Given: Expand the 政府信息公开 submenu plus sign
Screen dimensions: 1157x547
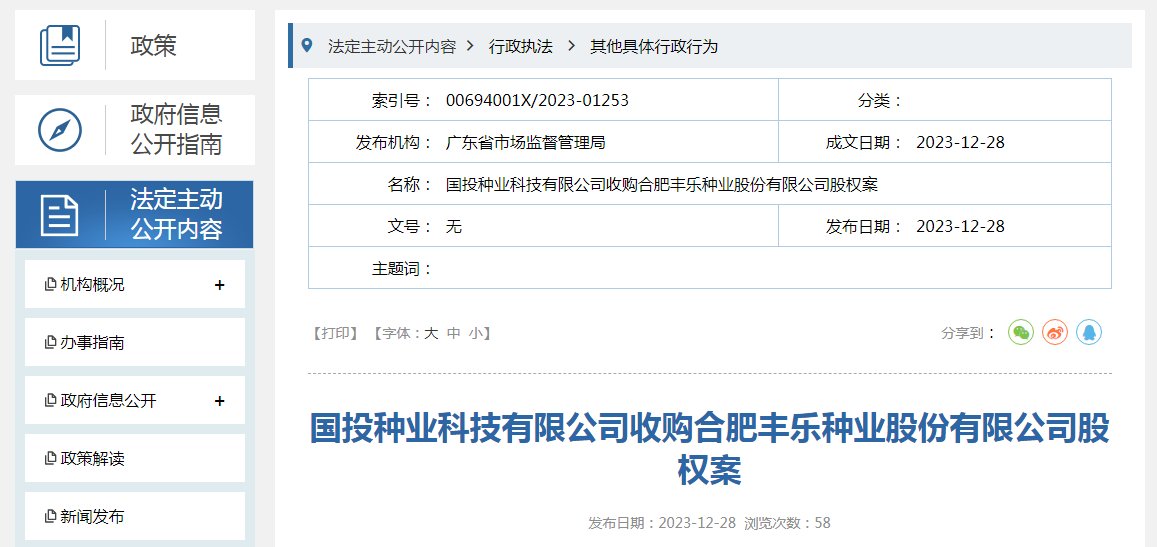Looking at the screenshot, I should (x=219, y=401).
